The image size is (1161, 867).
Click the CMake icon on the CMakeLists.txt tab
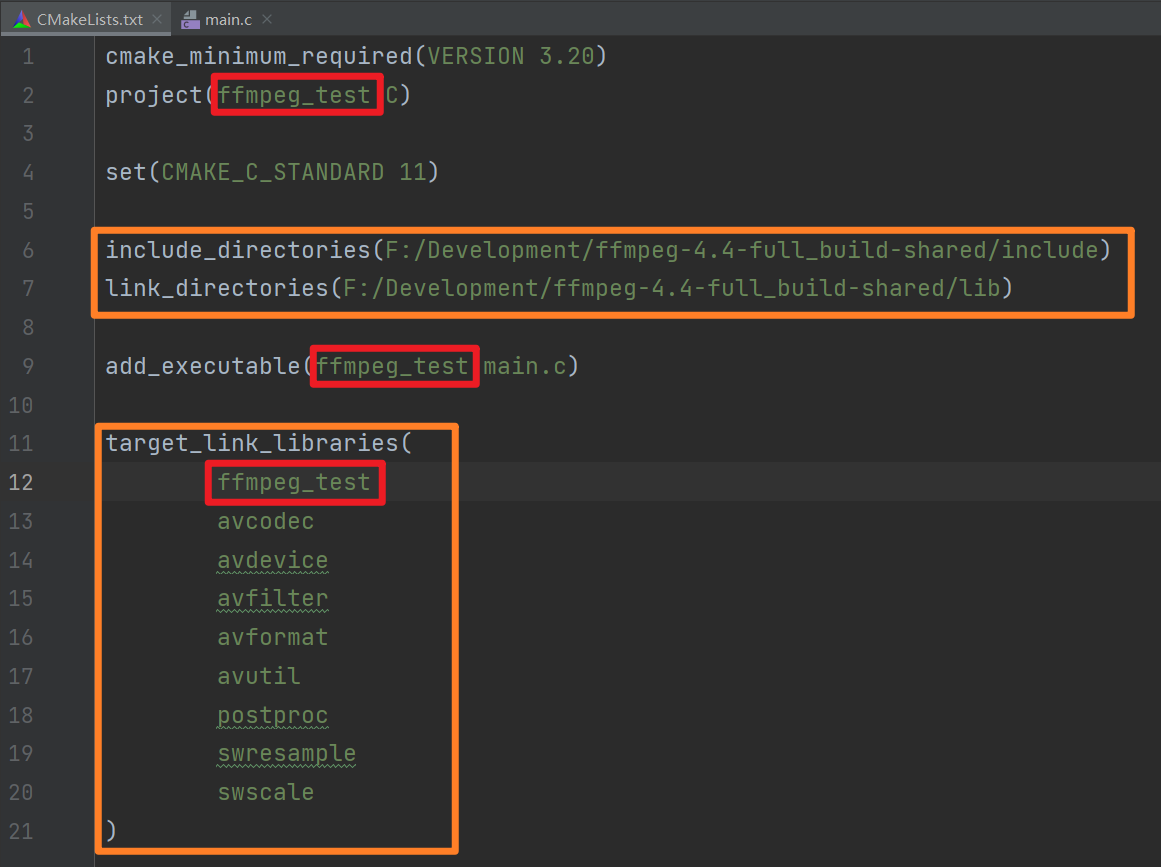(x=20, y=18)
